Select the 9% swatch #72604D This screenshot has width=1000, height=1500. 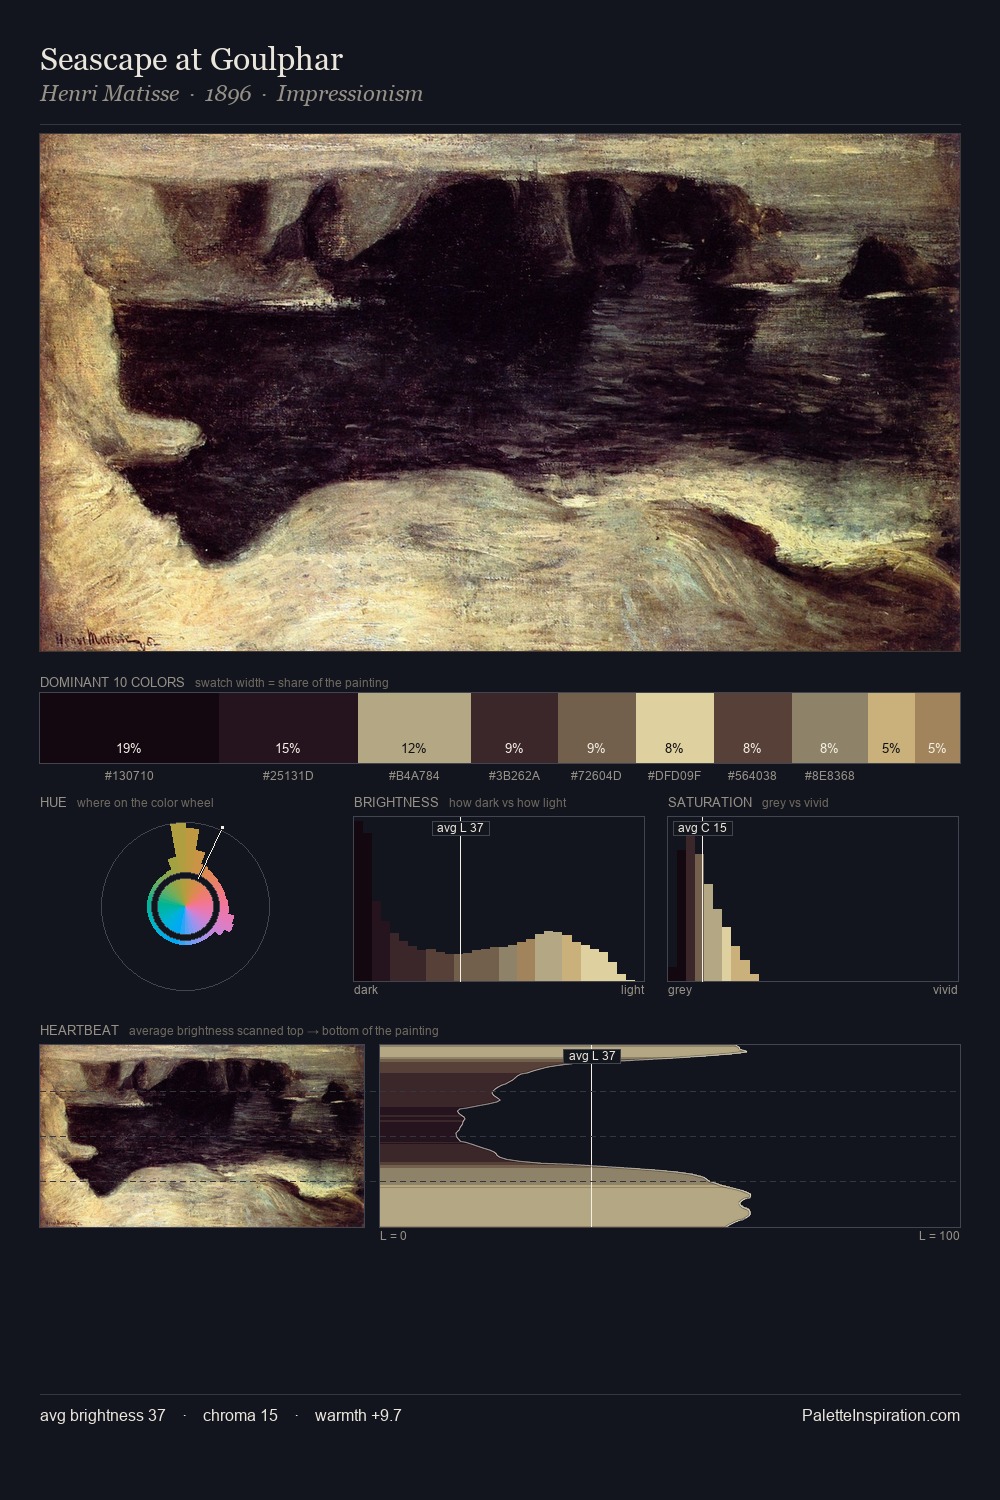tap(596, 728)
